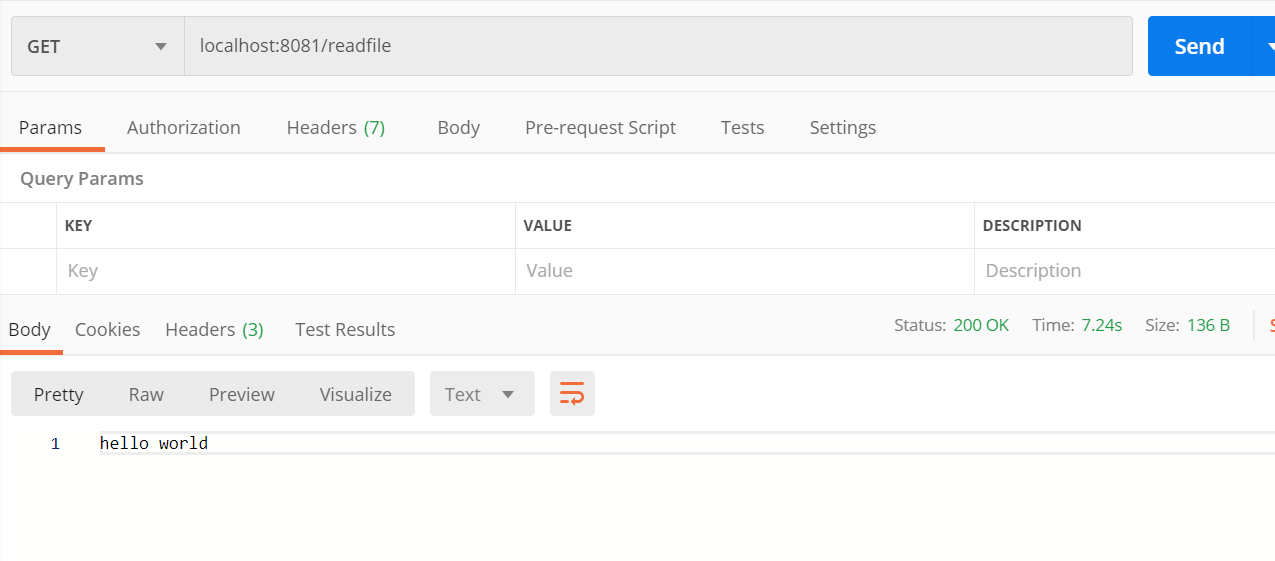1275x561 pixels.
Task: Click the query param Key field
Action: click(x=285, y=271)
